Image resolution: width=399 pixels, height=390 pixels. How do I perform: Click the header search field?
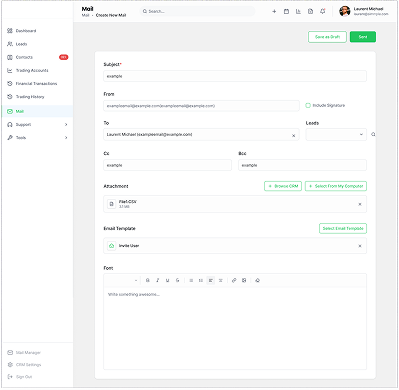[x=197, y=11]
